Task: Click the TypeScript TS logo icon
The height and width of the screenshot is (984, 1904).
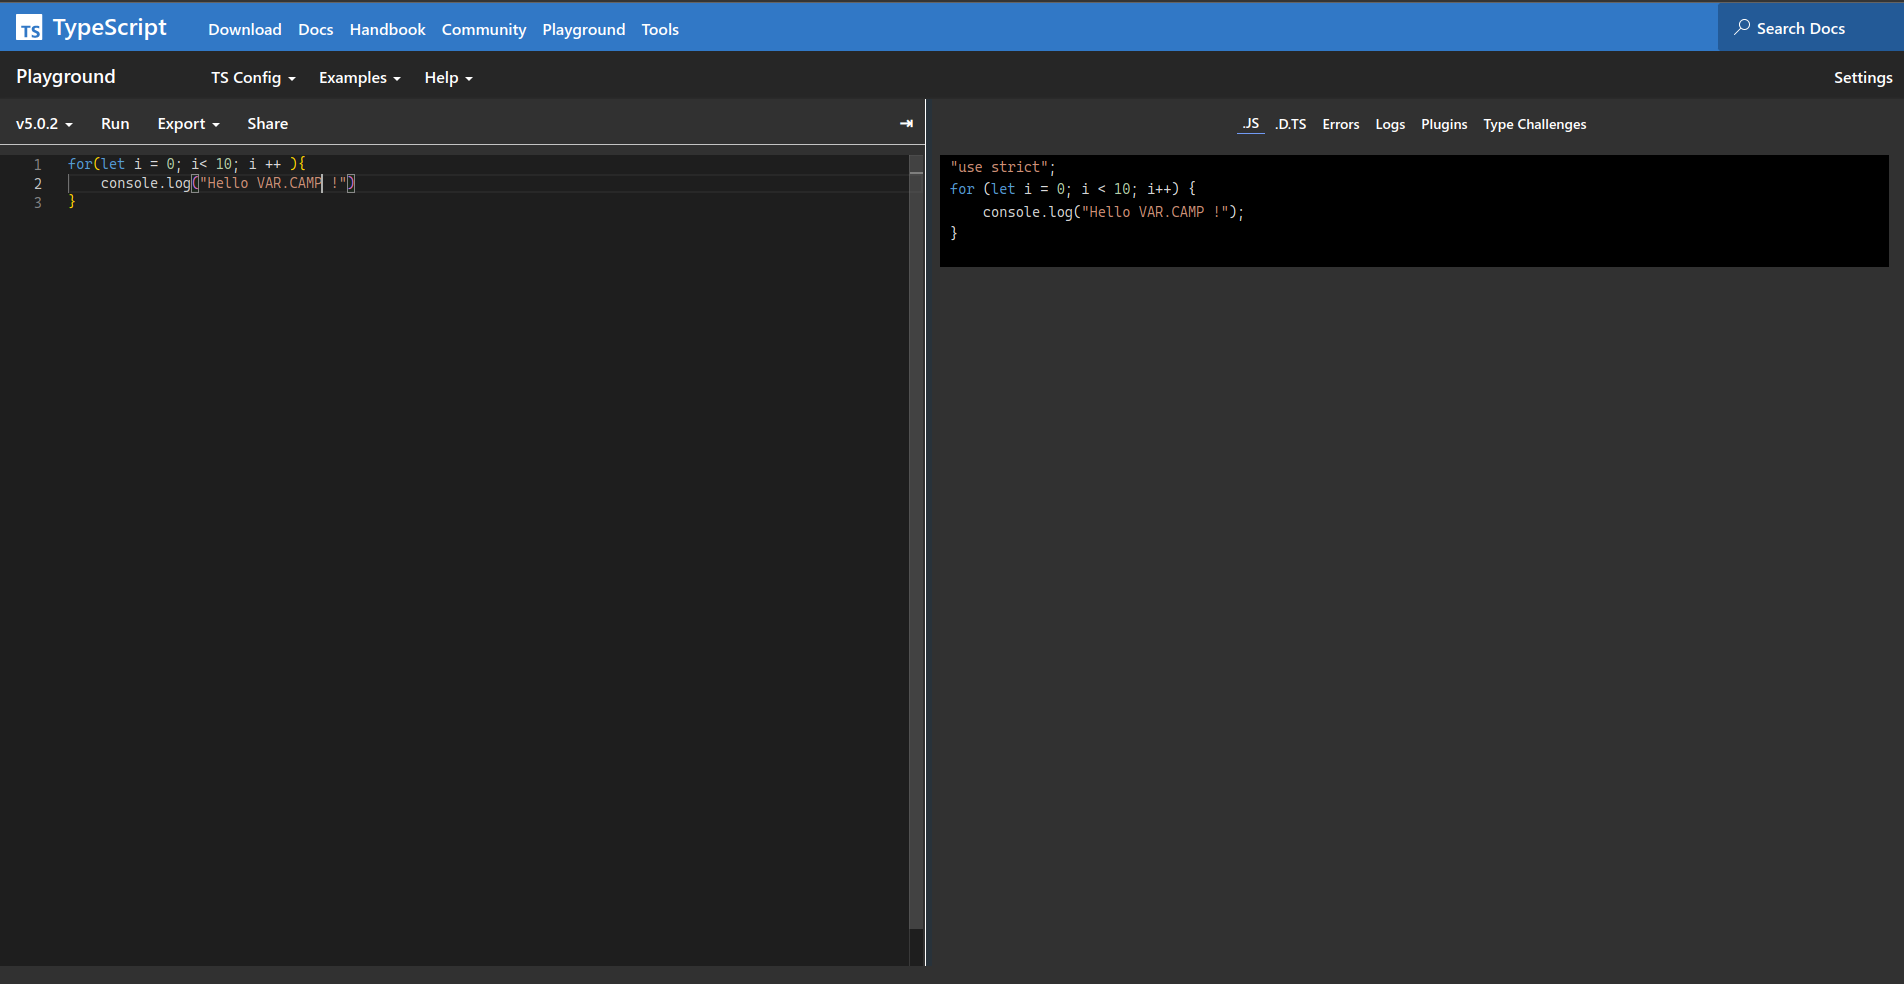Action: 29,28
